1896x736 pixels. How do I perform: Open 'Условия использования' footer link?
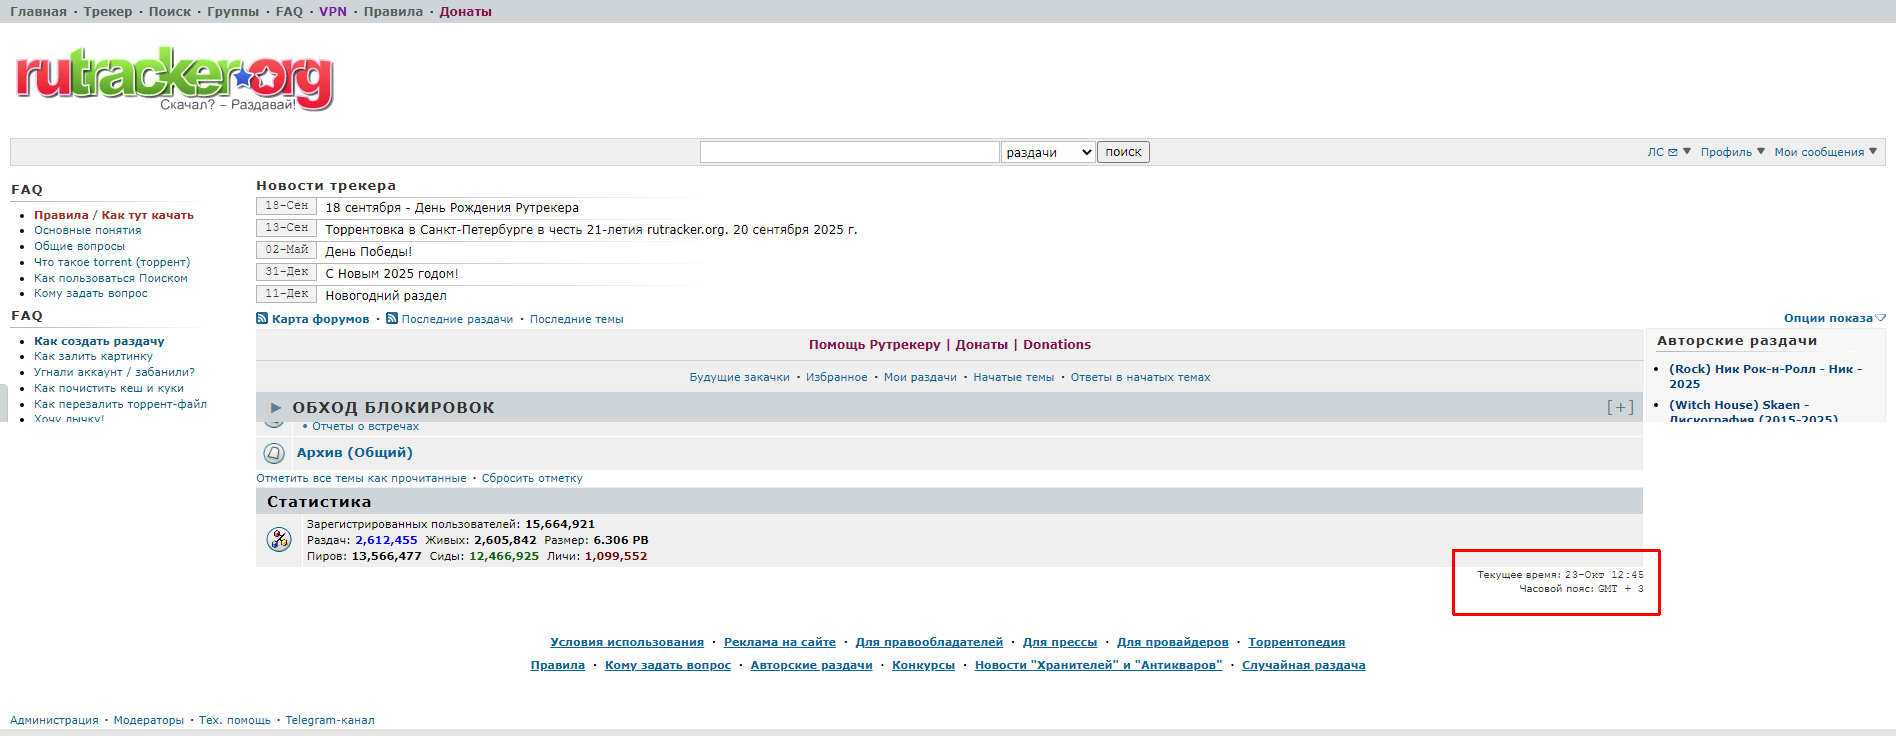point(627,642)
